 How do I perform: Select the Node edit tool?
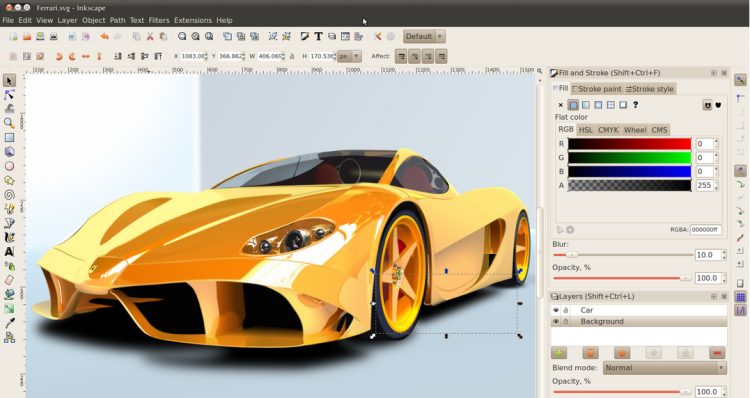(x=9, y=95)
